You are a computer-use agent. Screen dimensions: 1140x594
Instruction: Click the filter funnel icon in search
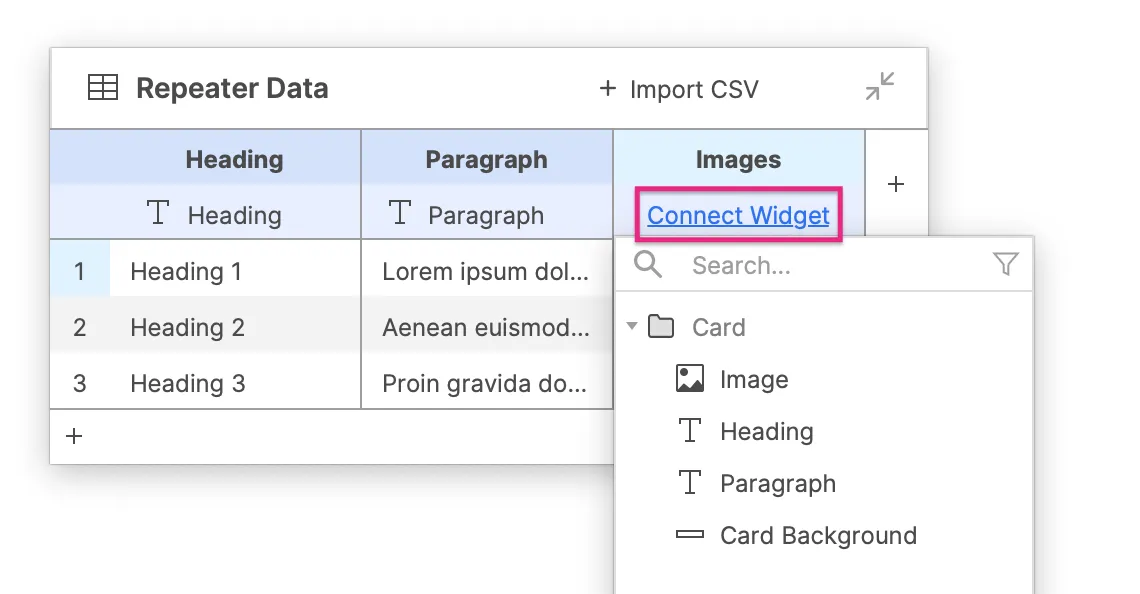tap(1005, 265)
